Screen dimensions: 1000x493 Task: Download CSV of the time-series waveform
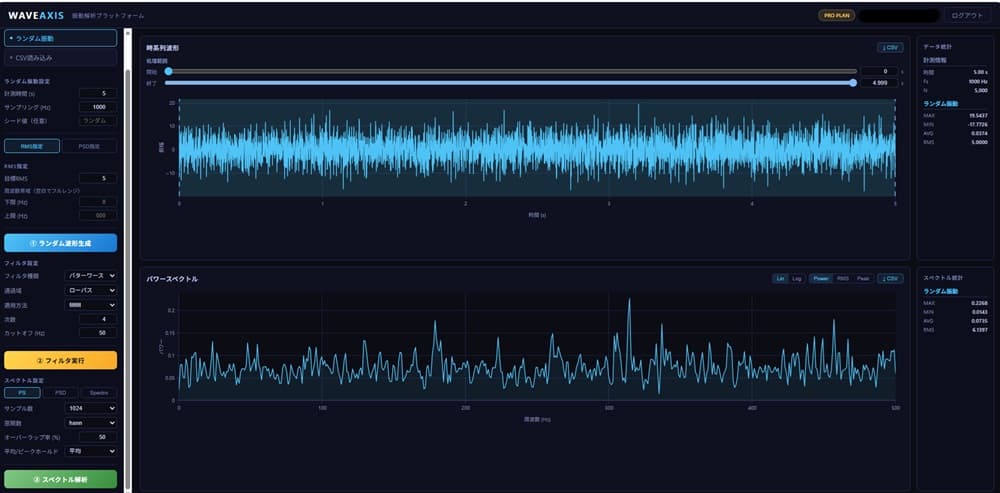pos(890,48)
